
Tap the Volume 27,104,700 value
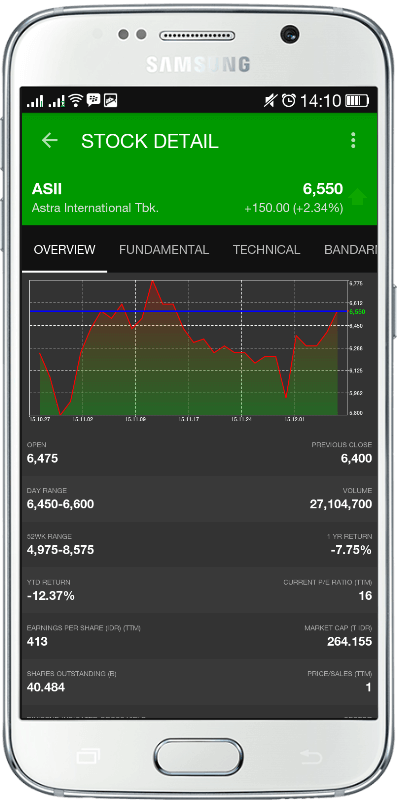click(x=341, y=504)
